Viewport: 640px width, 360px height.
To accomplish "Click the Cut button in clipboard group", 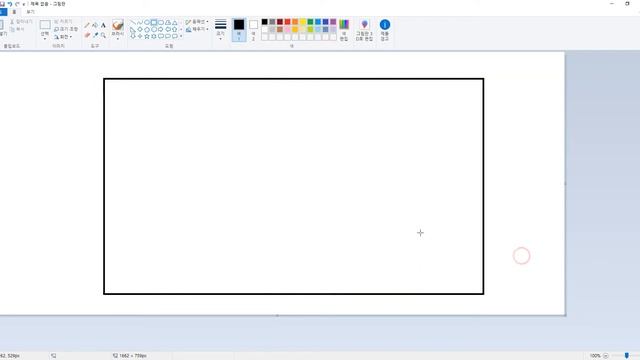I will [21, 21].
